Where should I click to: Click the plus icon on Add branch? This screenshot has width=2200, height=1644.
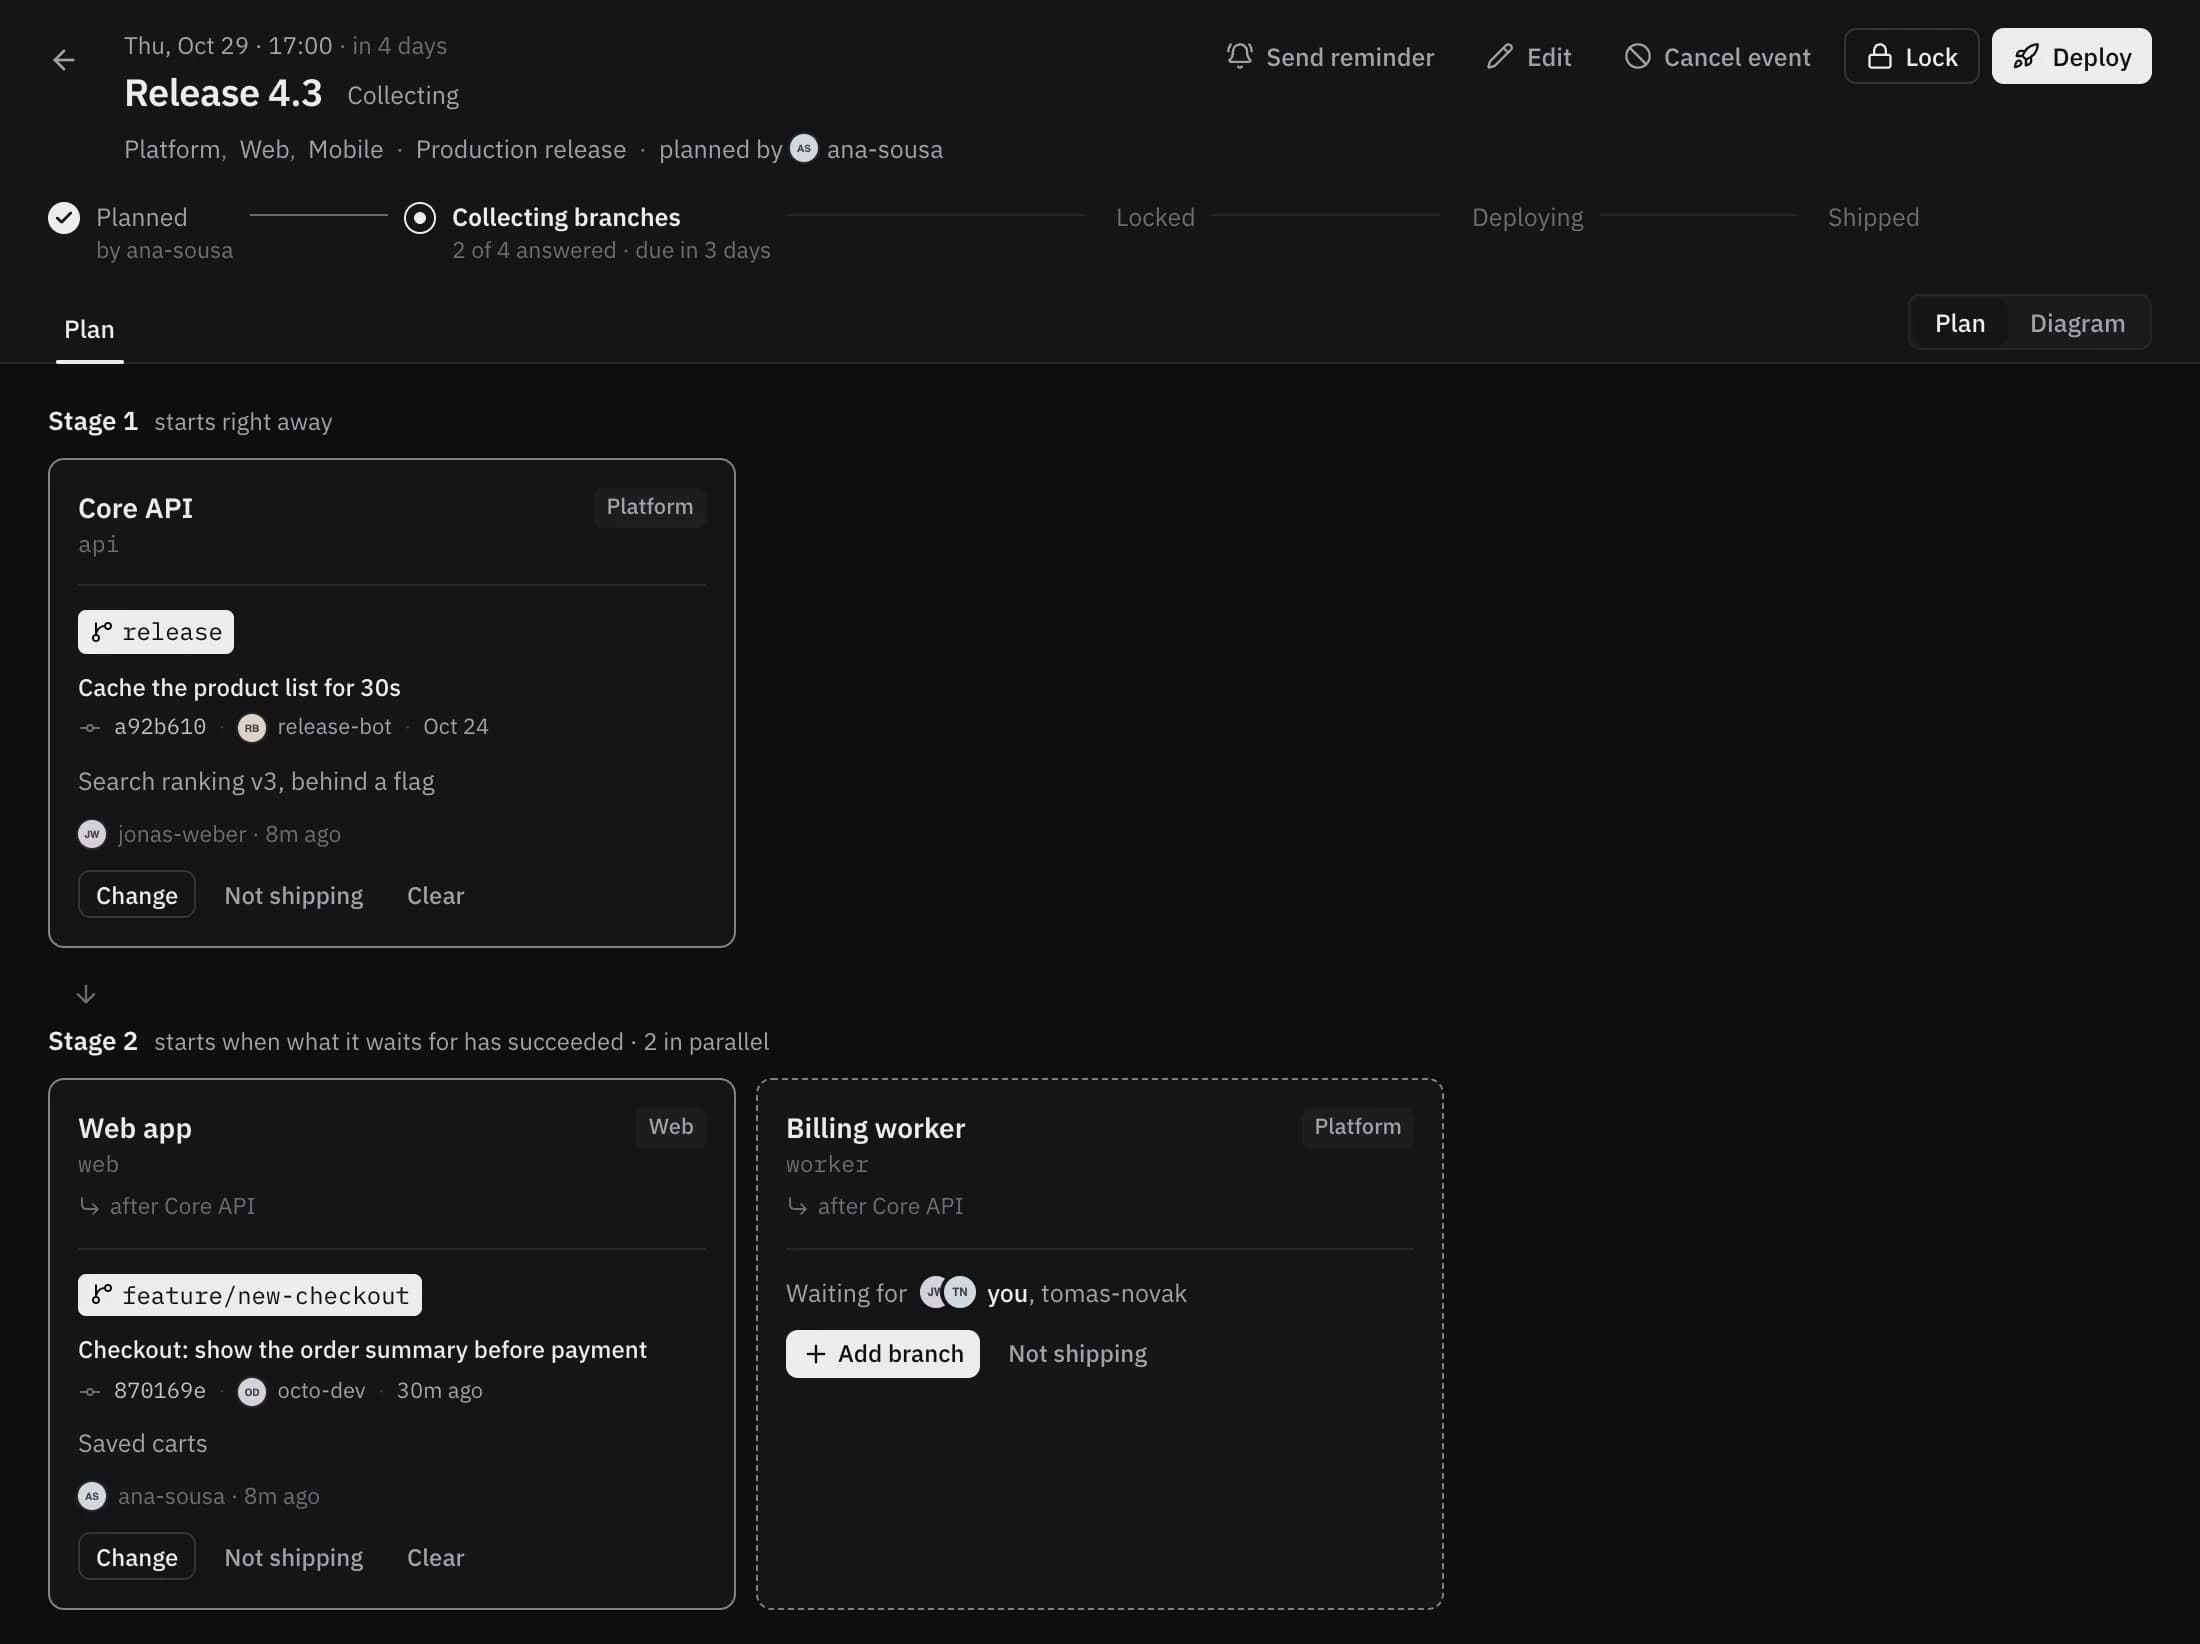point(816,1353)
